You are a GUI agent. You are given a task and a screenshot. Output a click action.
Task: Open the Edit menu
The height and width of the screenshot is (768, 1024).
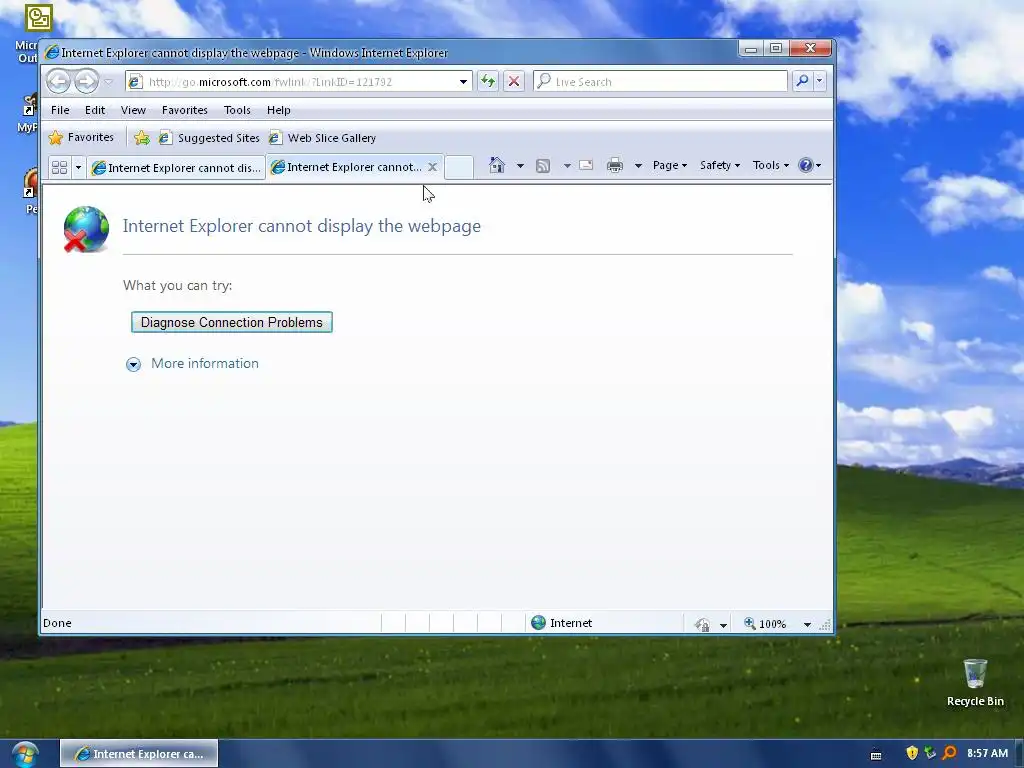(x=95, y=110)
